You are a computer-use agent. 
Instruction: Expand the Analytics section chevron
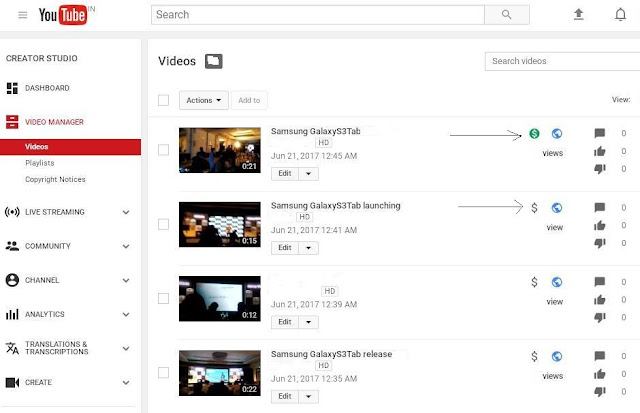tap(126, 315)
